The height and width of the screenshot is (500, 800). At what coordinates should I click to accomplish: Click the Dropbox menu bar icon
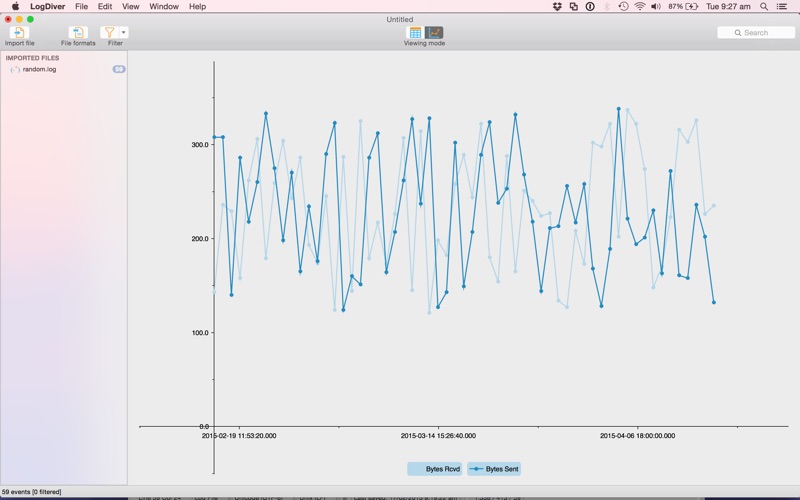(557, 7)
